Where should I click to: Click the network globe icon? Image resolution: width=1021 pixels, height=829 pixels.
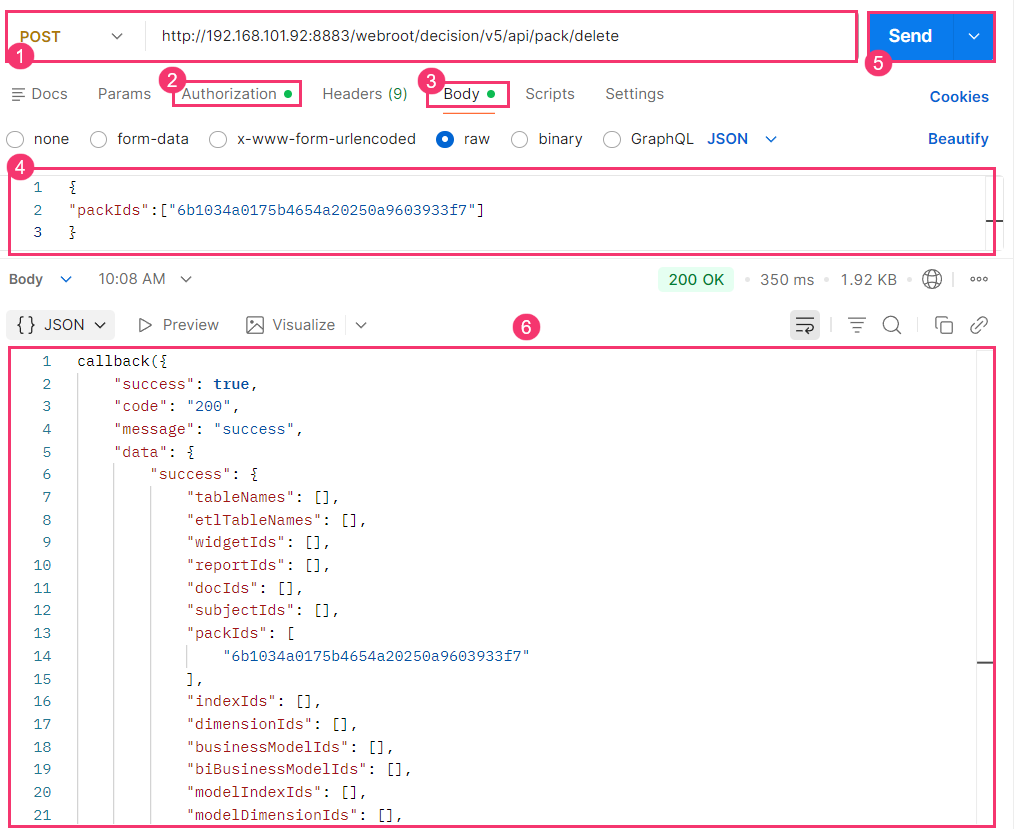(x=932, y=279)
